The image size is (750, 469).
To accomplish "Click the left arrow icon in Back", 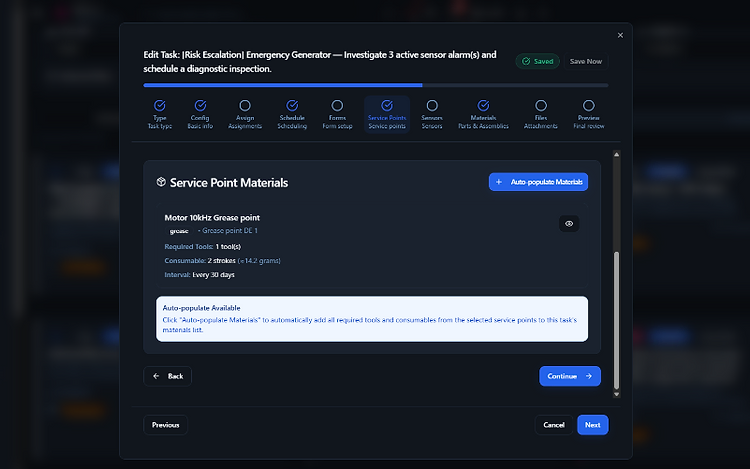I will tap(156, 376).
